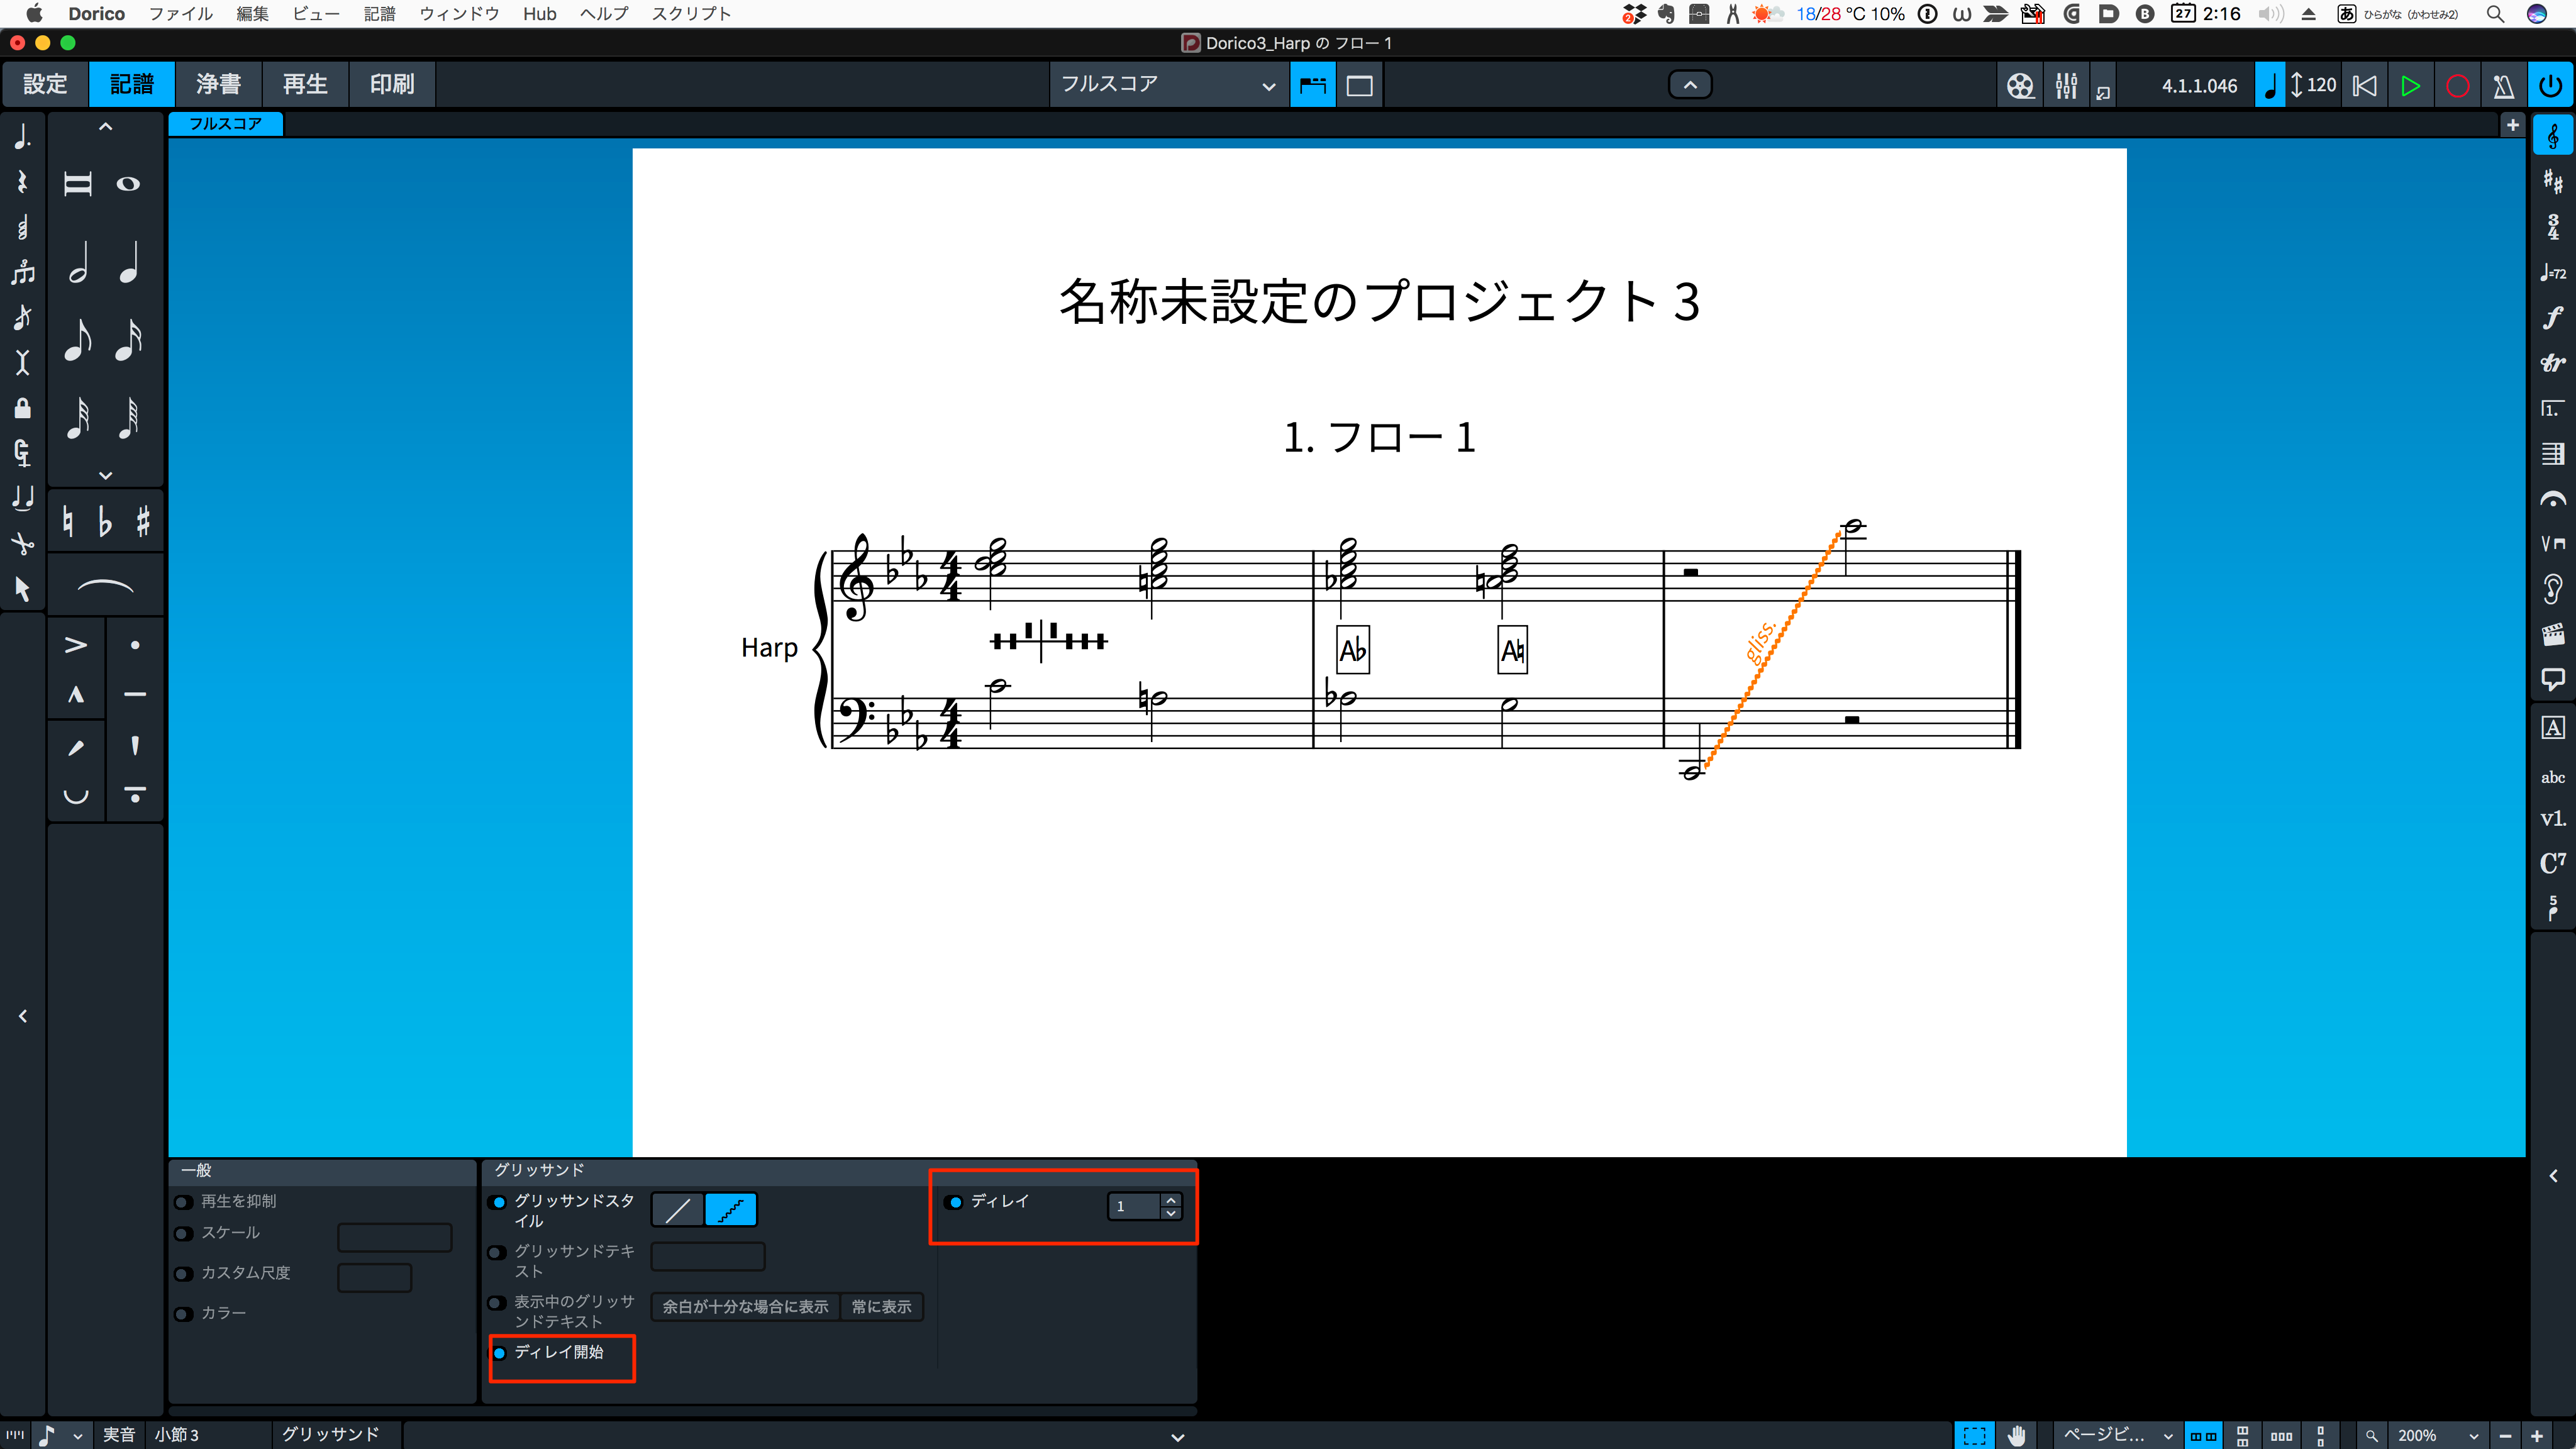Image resolution: width=2576 pixels, height=1449 pixels.
Task: Select the flat accidental in the notes panel
Action: (x=105, y=521)
